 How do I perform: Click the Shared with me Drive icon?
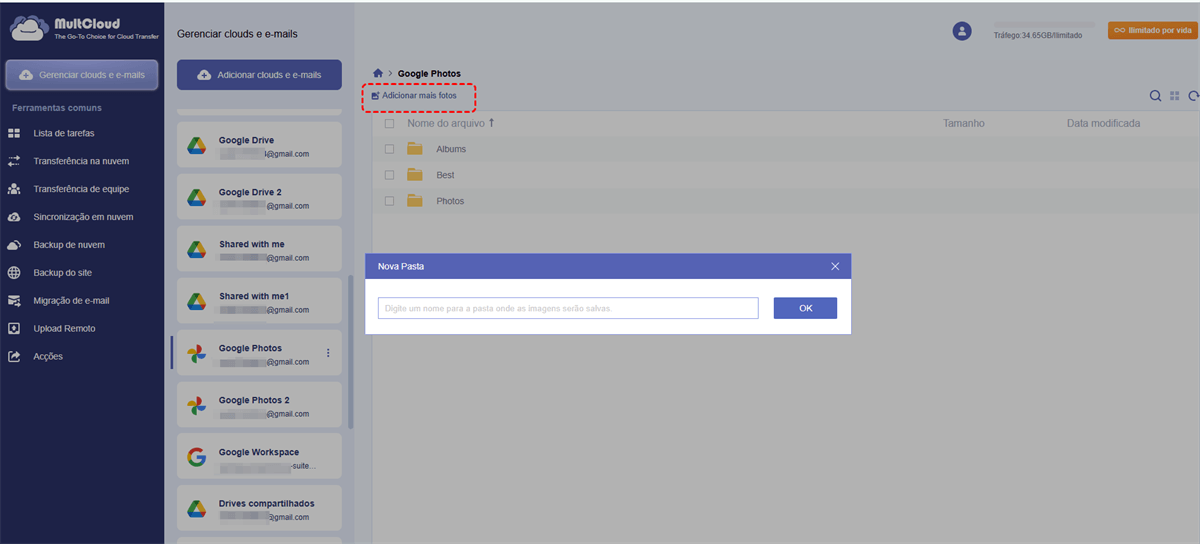(x=197, y=250)
